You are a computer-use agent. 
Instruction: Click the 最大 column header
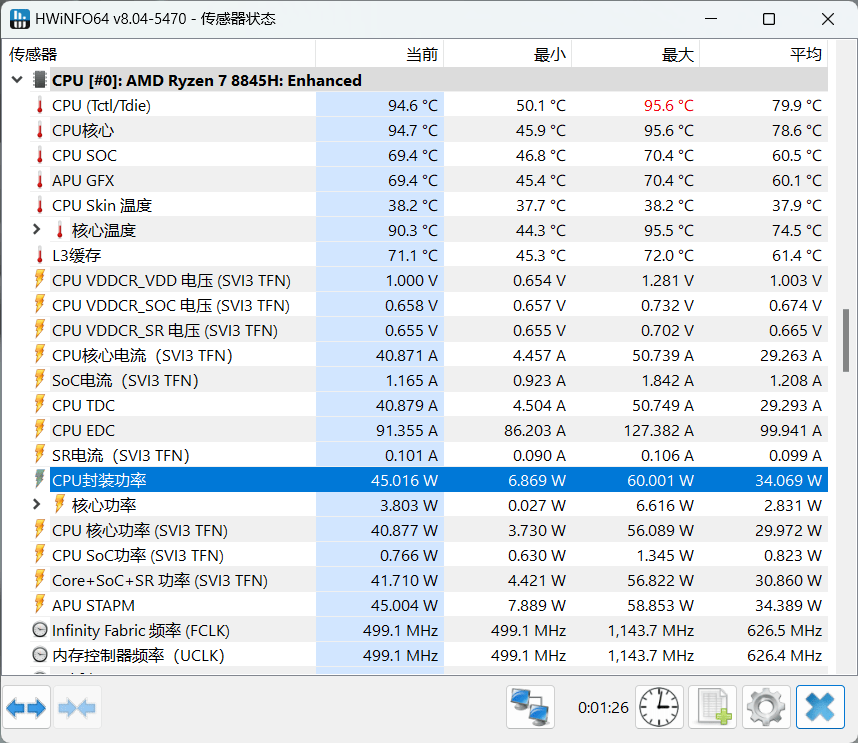[x=636, y=54]
